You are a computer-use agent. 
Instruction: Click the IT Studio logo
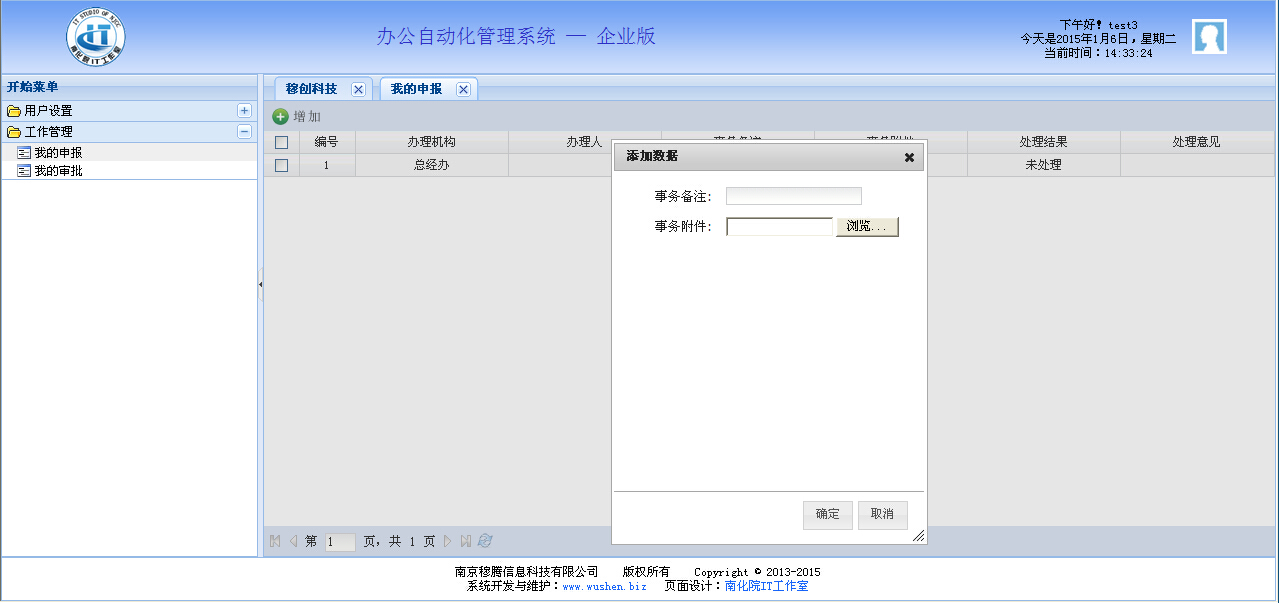tap(96, 36)
